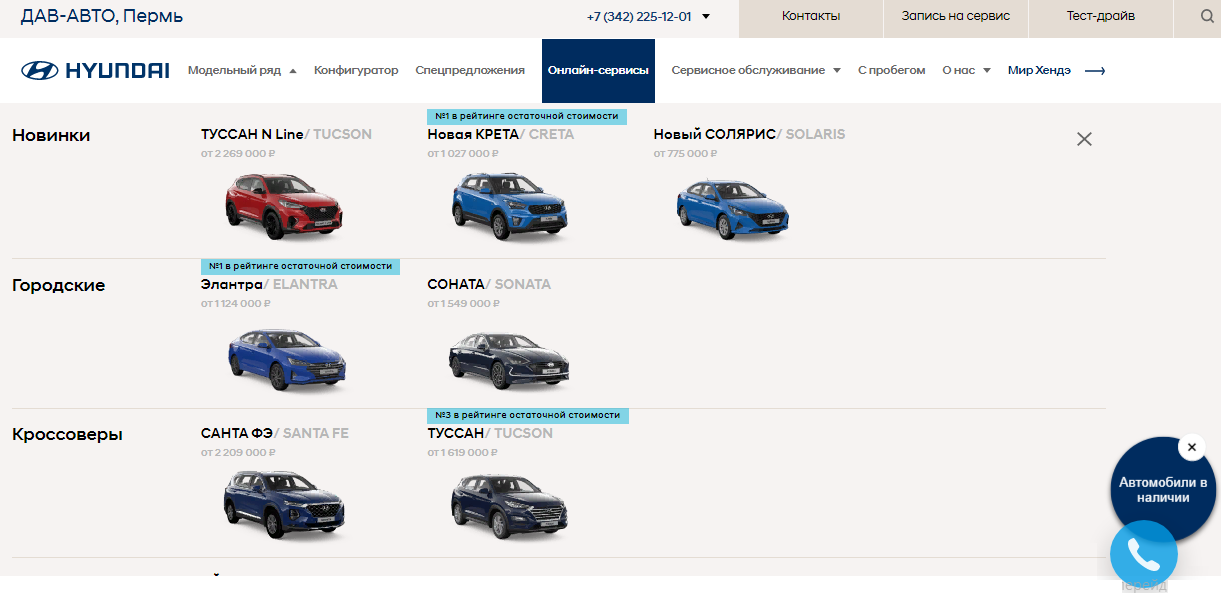Select the red Tucson N Line image
Screen dimensions: 1221x593
284,206
